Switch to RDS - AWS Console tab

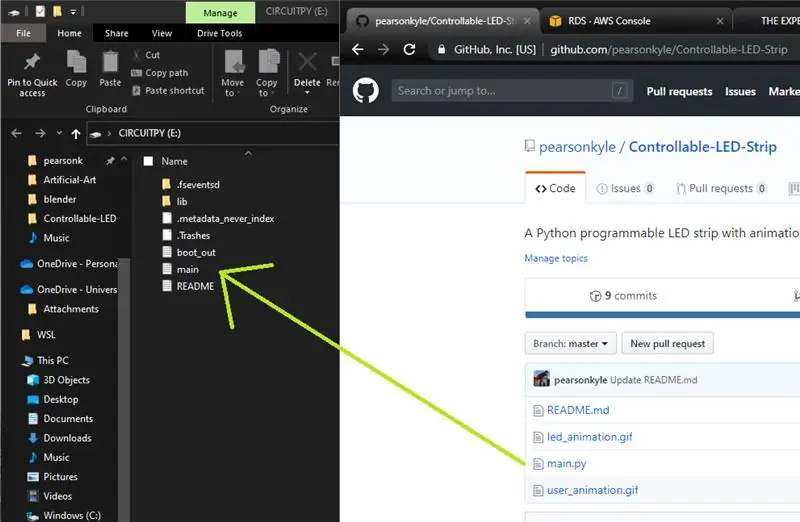(636, 21)
